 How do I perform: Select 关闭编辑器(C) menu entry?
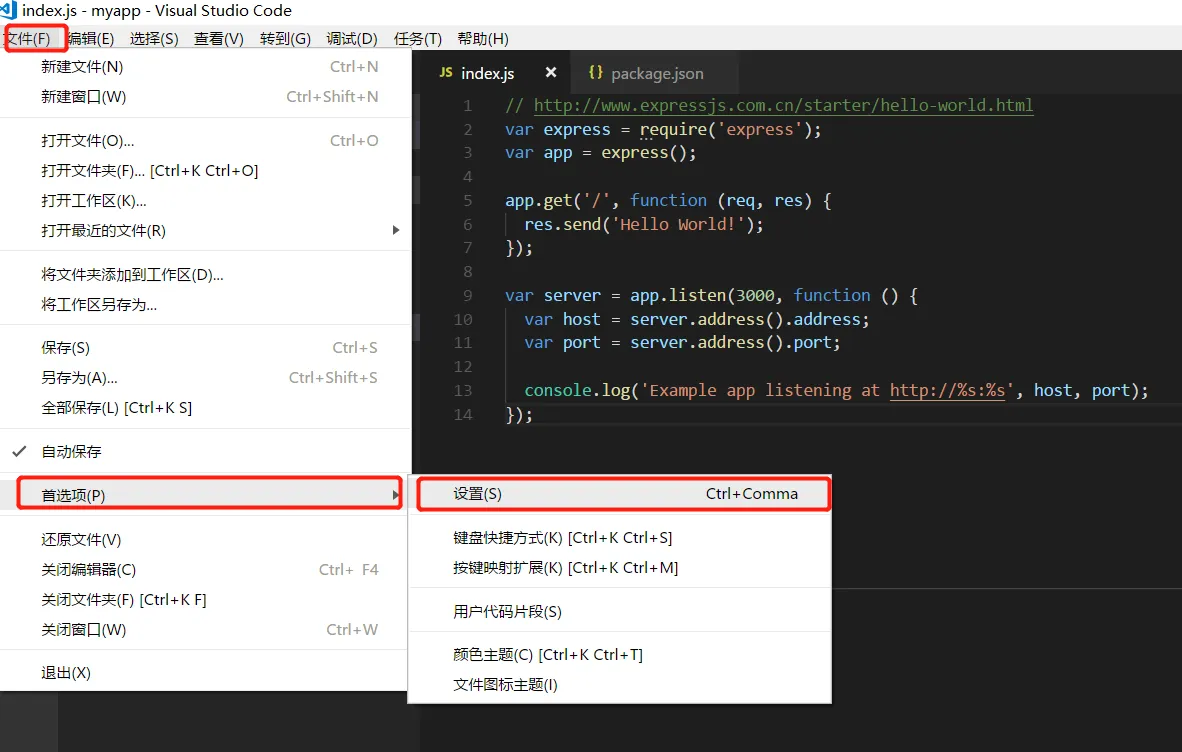[x=206, y=570]
